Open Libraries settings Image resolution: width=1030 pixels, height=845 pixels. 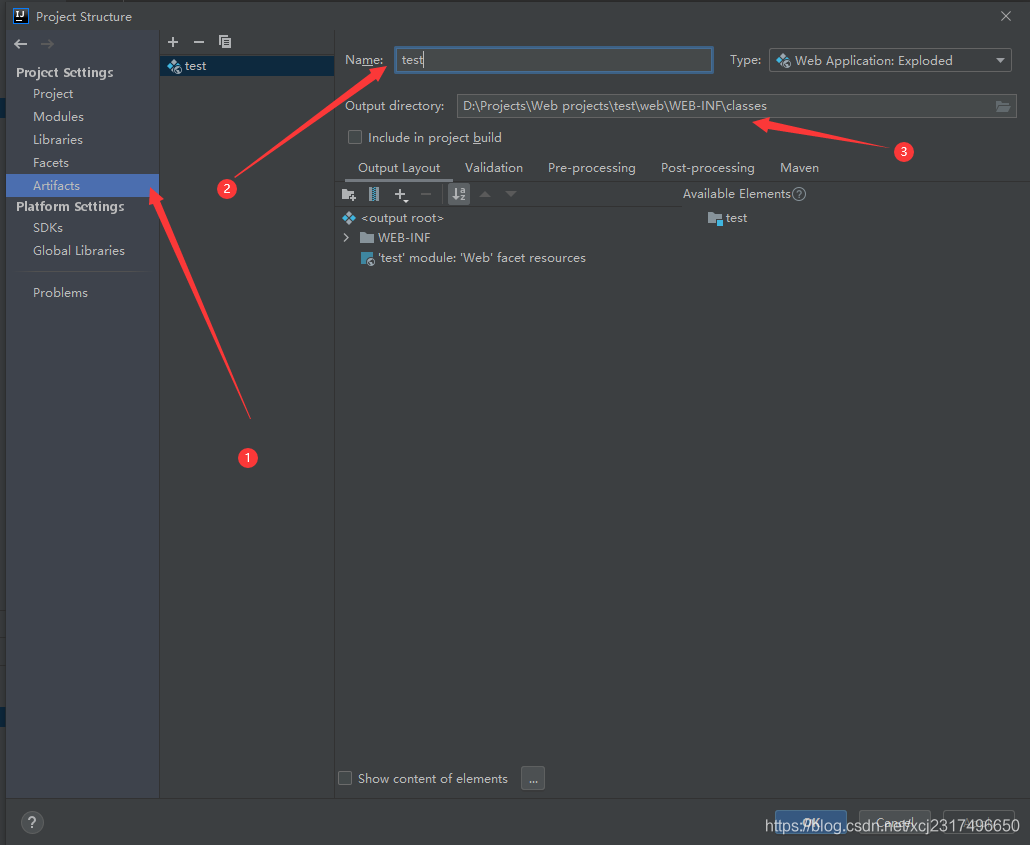tap(58, 140)
